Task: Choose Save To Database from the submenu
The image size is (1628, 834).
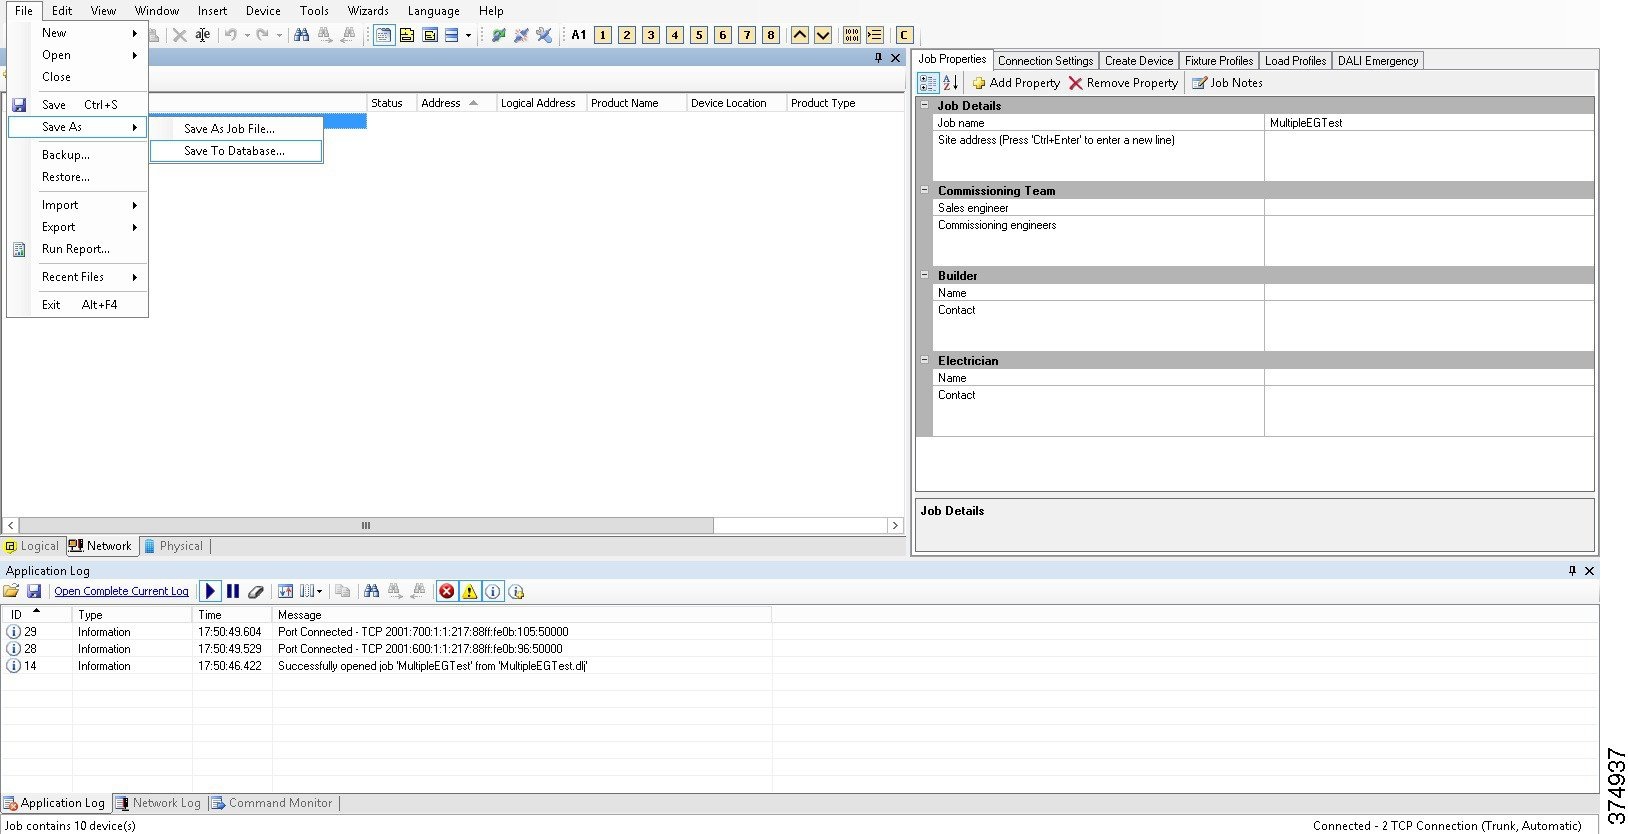Action: 236,151
